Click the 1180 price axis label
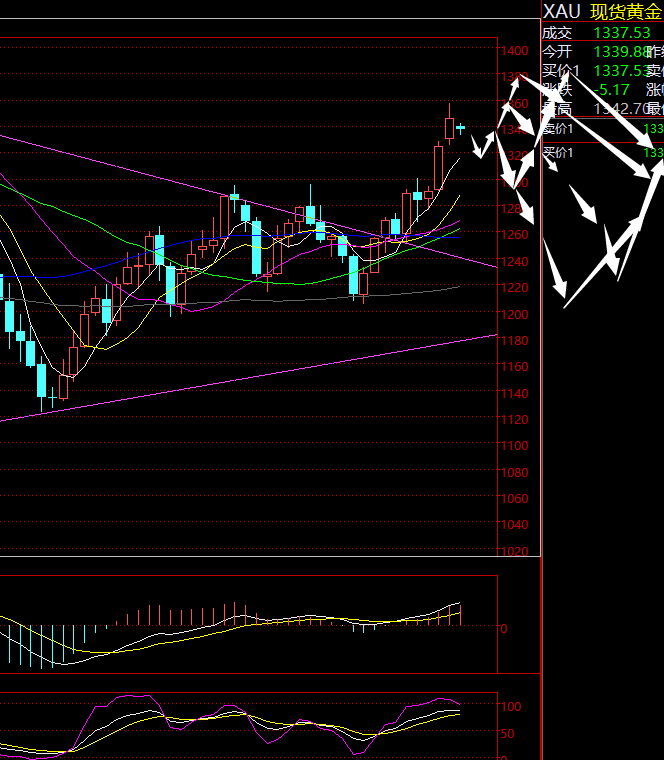The width and height of the screenshot is (664, 760). [x=514, y=340]
